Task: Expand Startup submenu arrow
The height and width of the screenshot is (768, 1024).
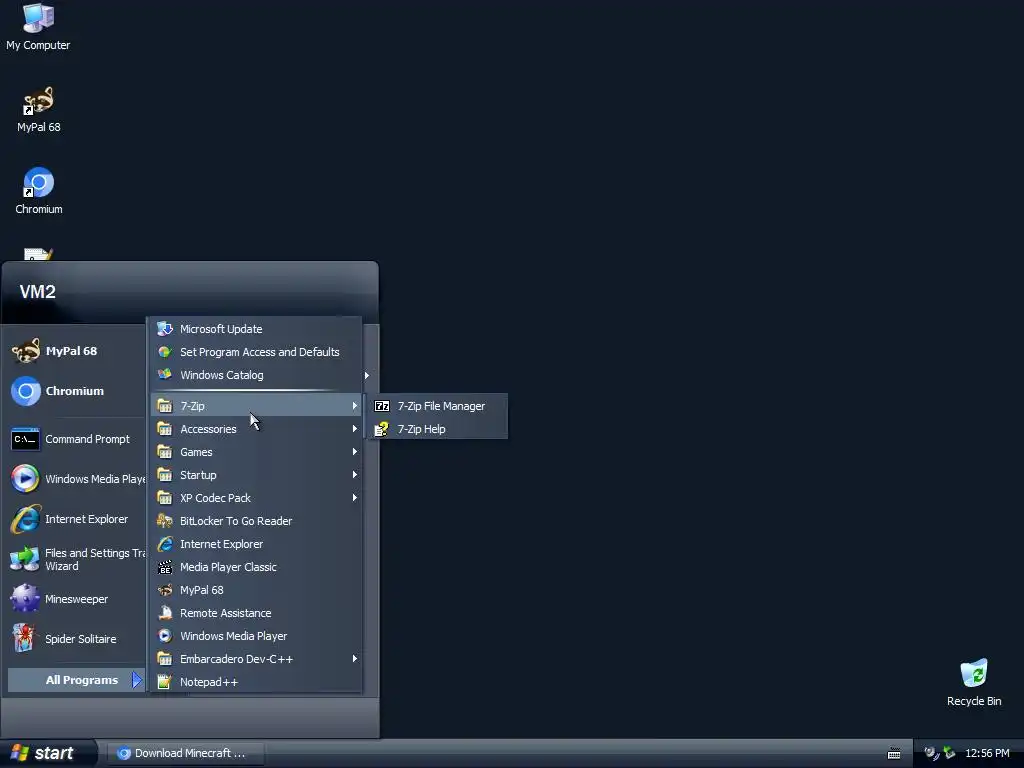Action: point(355,475)
